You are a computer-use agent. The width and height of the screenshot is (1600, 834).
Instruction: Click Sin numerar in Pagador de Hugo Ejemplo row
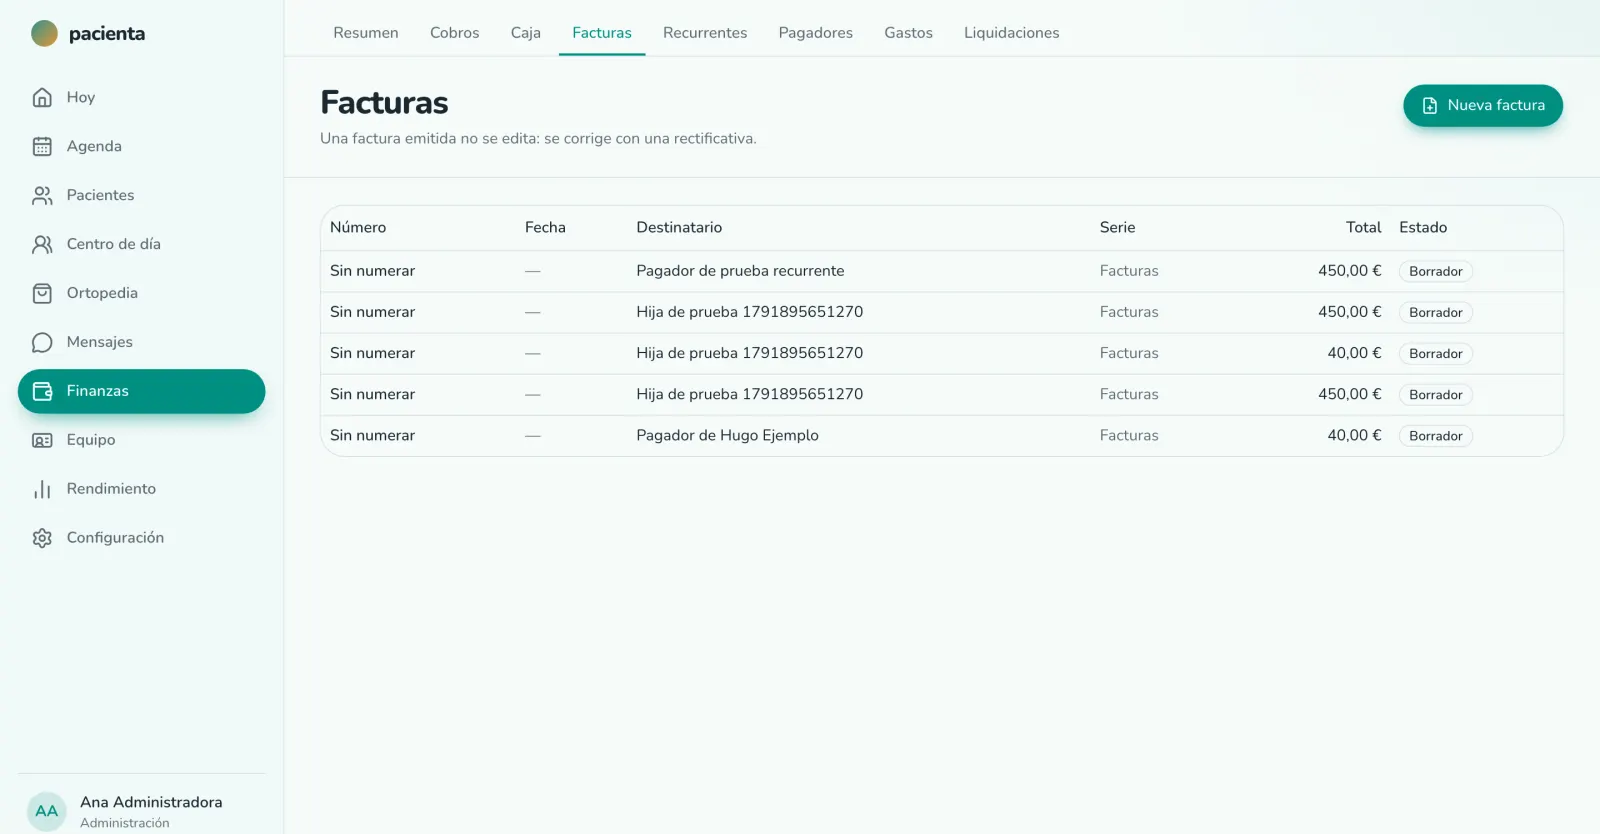point(372,435)
